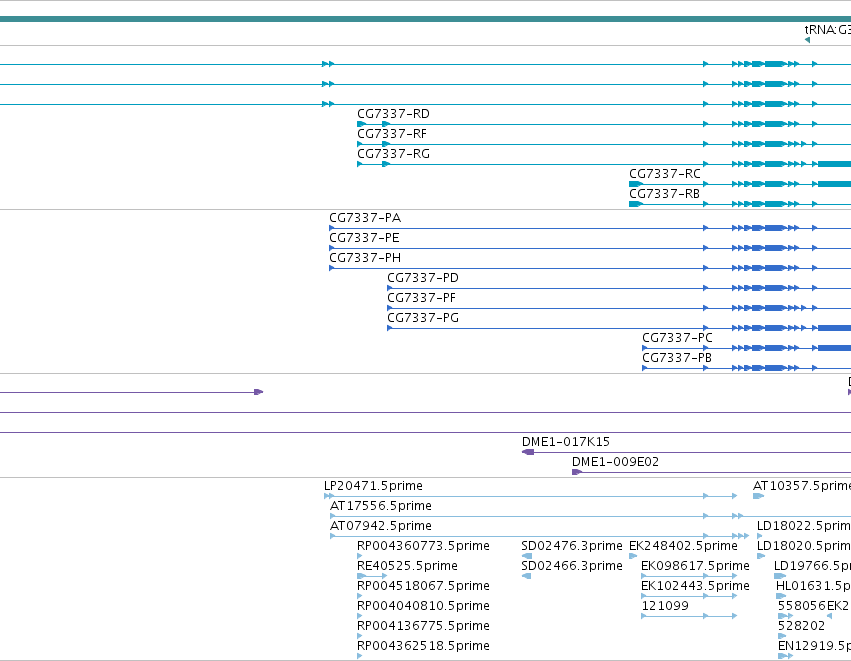This screenshot has height=661, width=851.
Task: Open the RP004362518.5prime EST feature
Action: 423,646
